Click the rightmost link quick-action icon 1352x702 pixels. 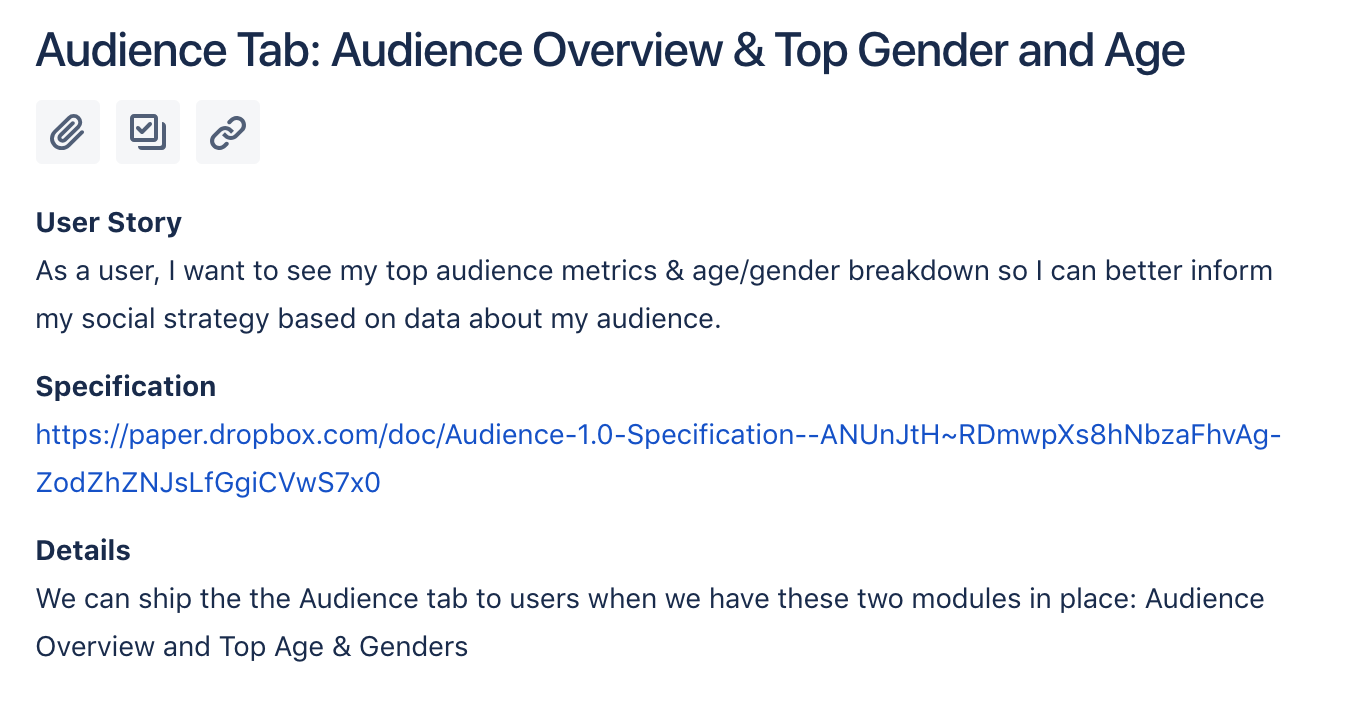(227, 131)
